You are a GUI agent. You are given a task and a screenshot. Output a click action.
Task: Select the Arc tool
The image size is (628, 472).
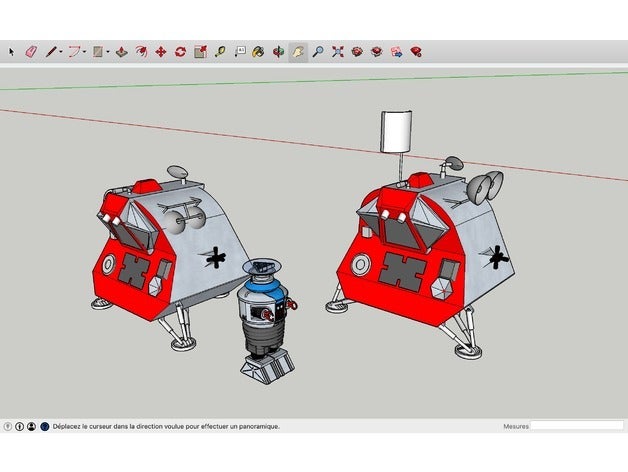click(x=74, y=52)
